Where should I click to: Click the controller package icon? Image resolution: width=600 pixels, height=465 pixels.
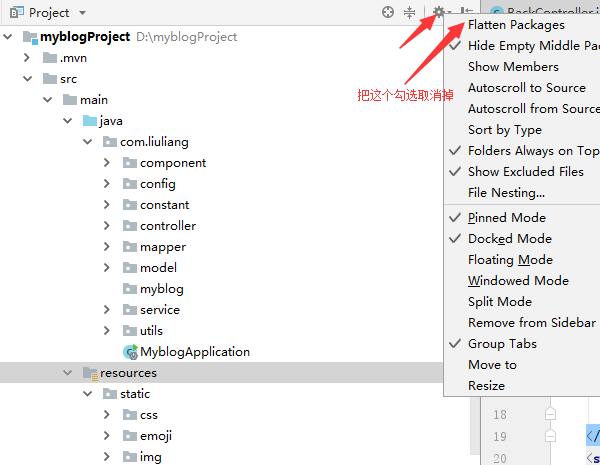pos(130,226)
